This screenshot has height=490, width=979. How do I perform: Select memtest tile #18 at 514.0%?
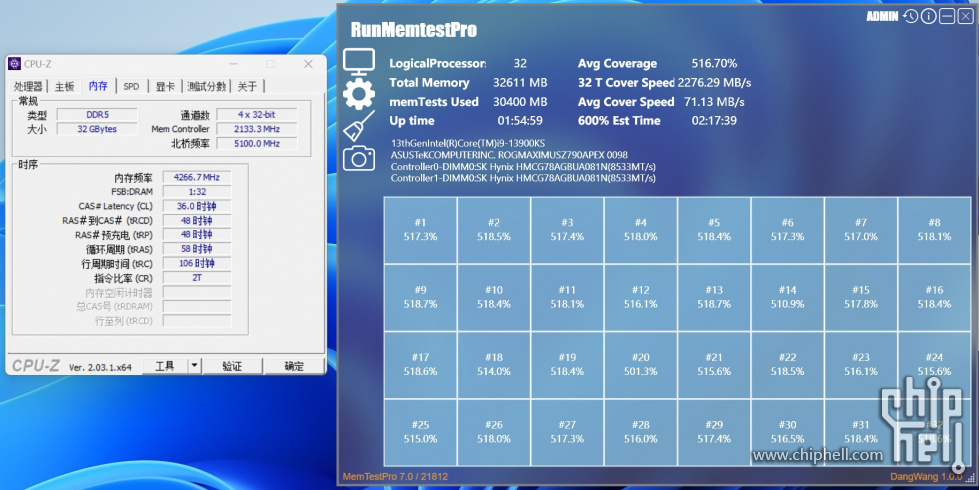tap(494, 365)
